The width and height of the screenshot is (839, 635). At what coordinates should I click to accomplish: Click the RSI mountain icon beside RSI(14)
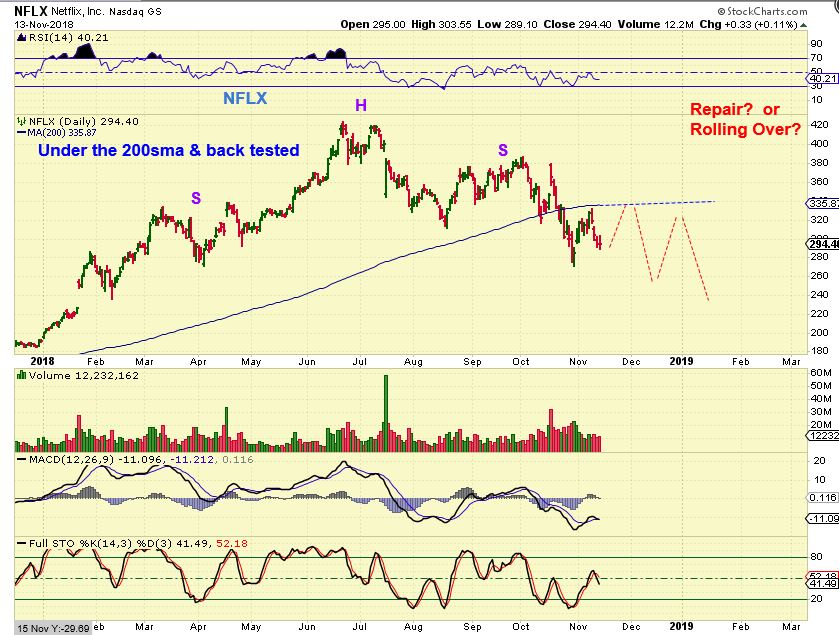click(x=21, y=37)
